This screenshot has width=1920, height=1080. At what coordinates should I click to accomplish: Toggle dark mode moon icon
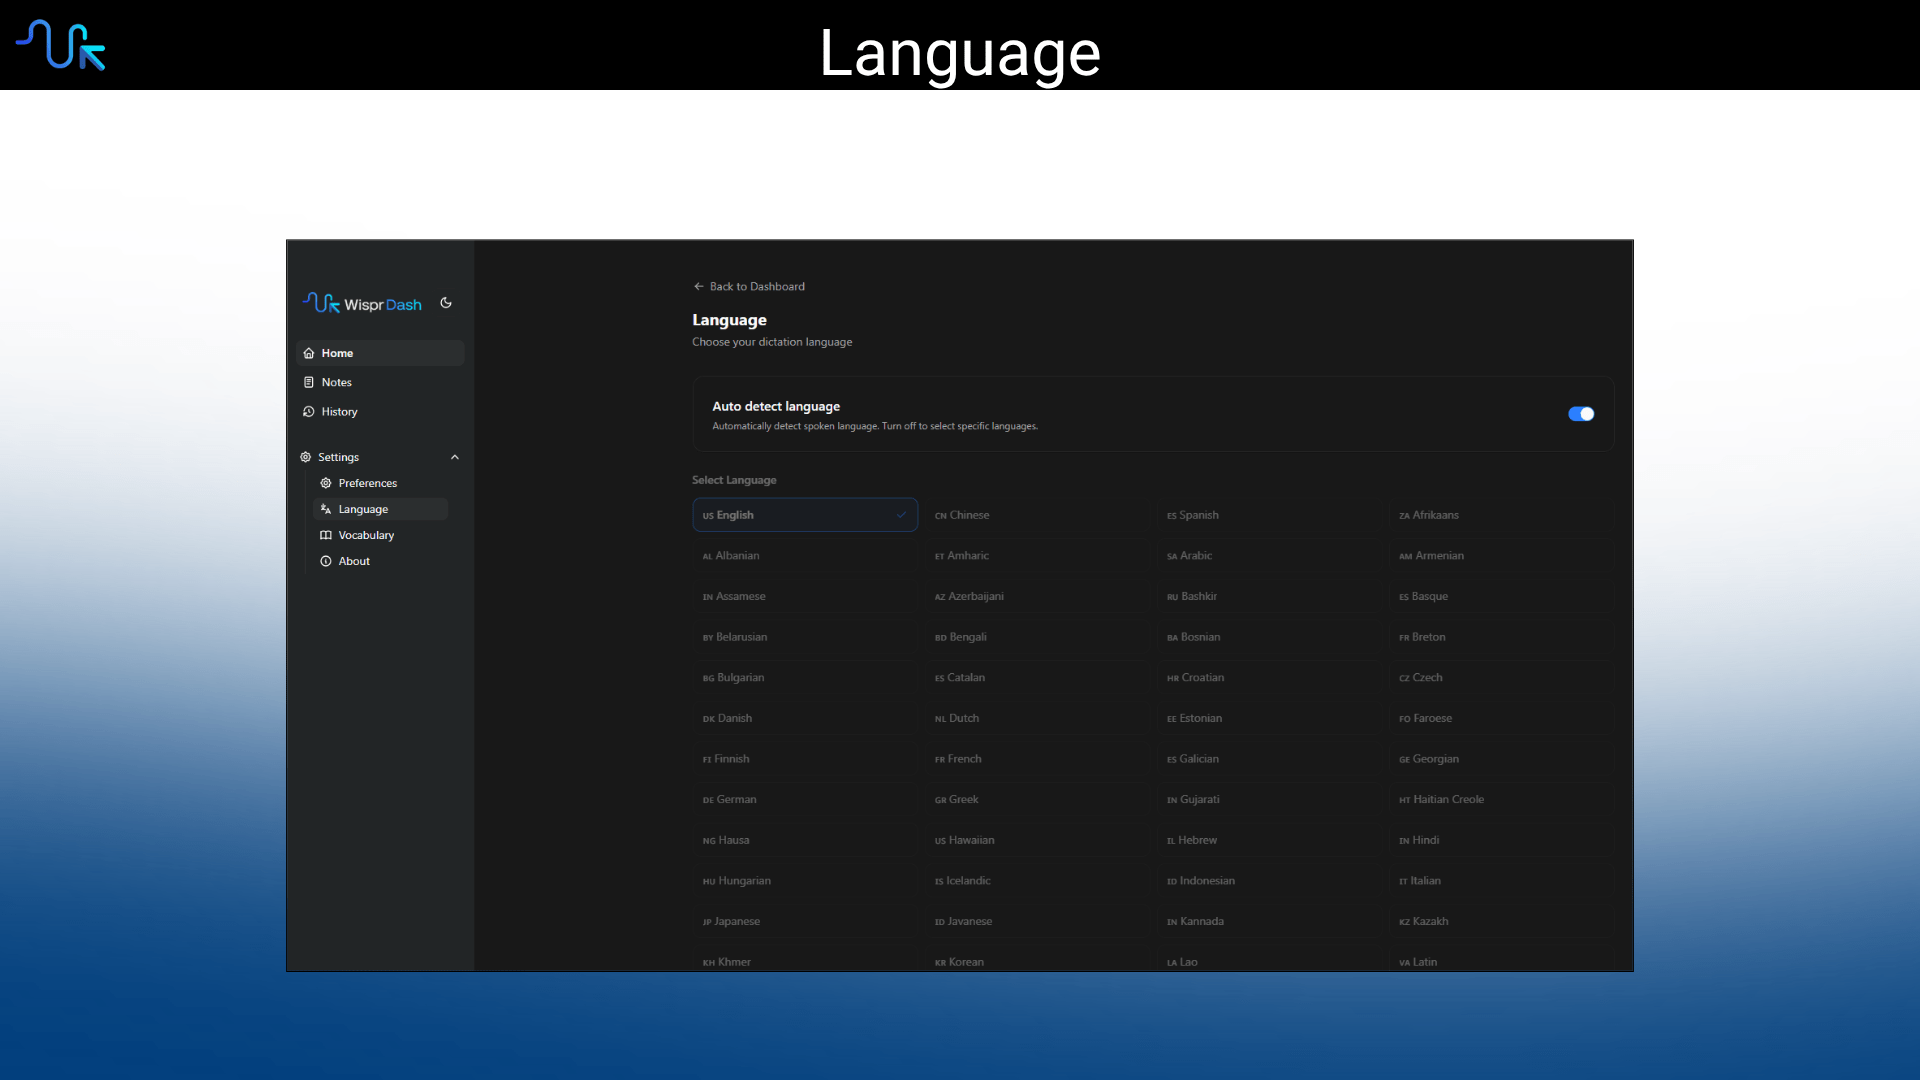pyautogui.click(x=446, y=303)
